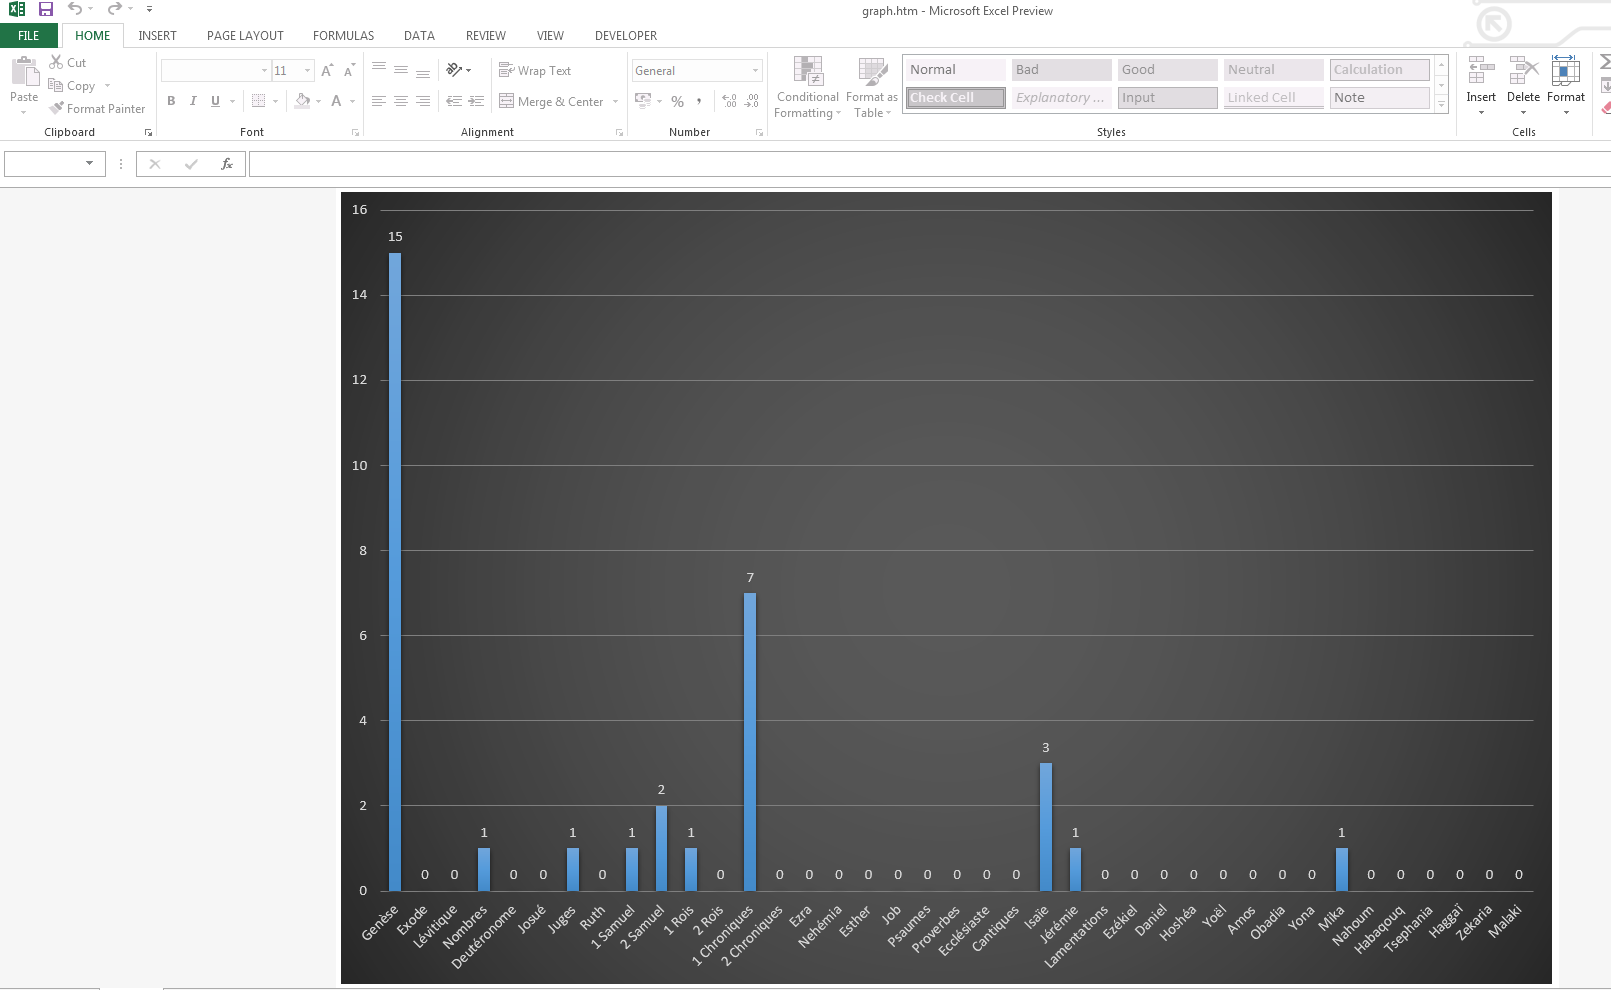Click the Fill Color paint bucket icon
Screen dimensions: 1611x990
click(x=302, y=101)
